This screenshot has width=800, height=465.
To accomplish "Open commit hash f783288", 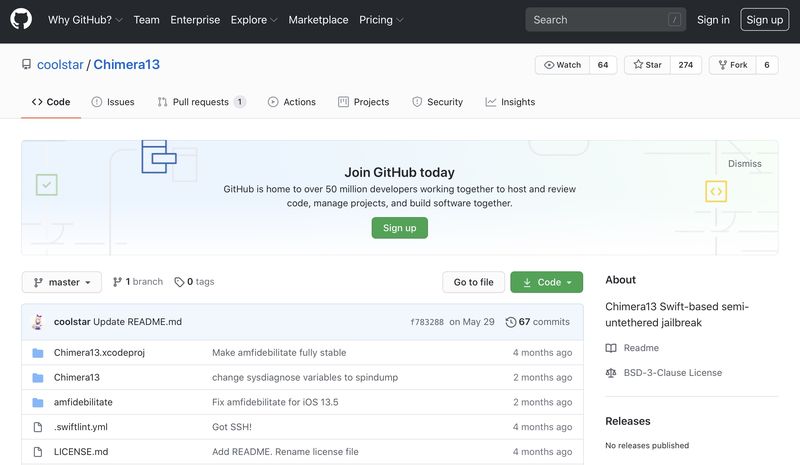I will [427, 322].
